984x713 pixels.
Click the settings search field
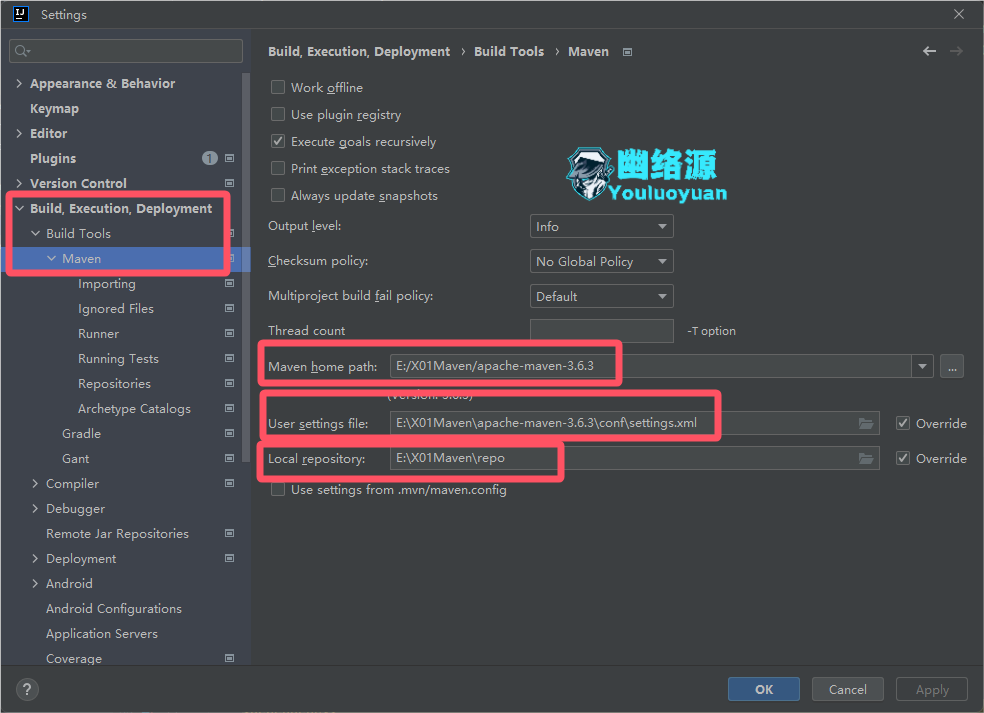126,51
